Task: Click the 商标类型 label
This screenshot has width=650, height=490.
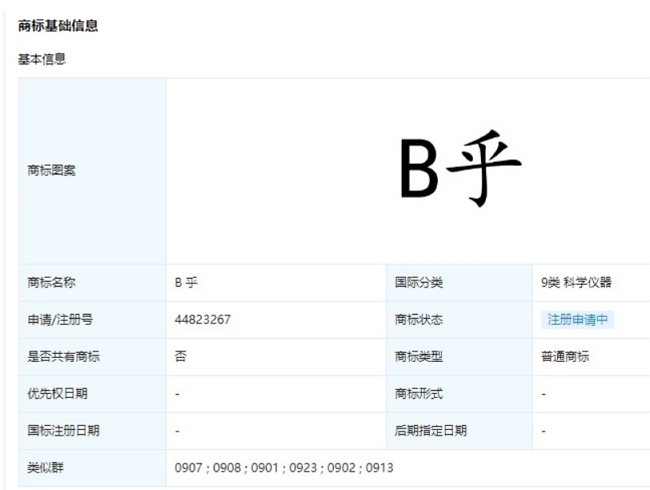Action: 419,357
